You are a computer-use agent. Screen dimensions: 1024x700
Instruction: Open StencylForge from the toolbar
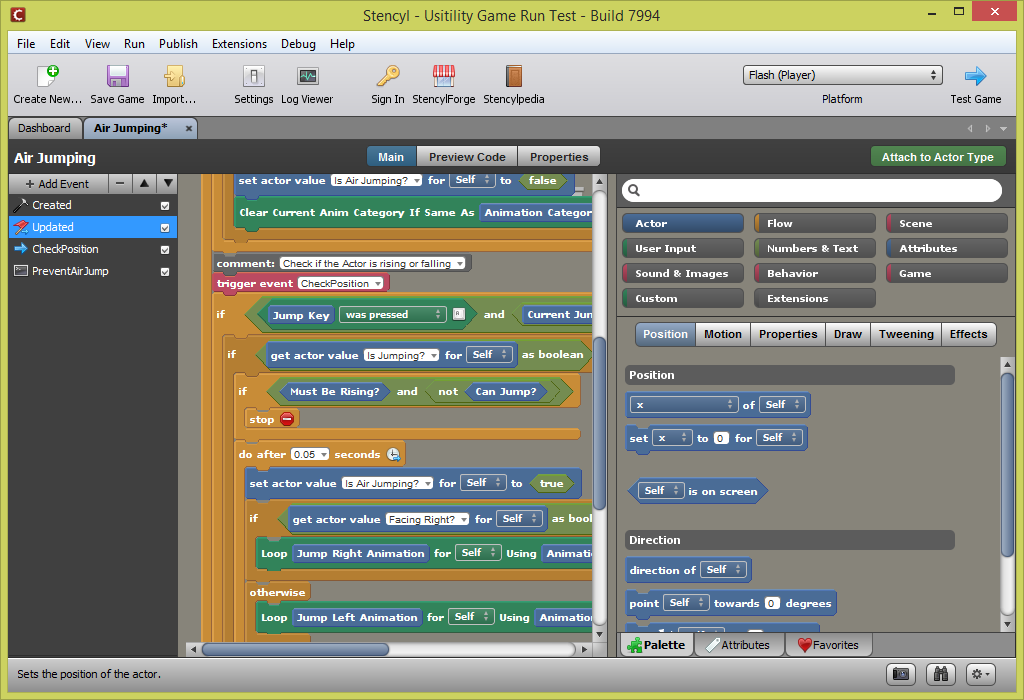(x=443, y=77)
